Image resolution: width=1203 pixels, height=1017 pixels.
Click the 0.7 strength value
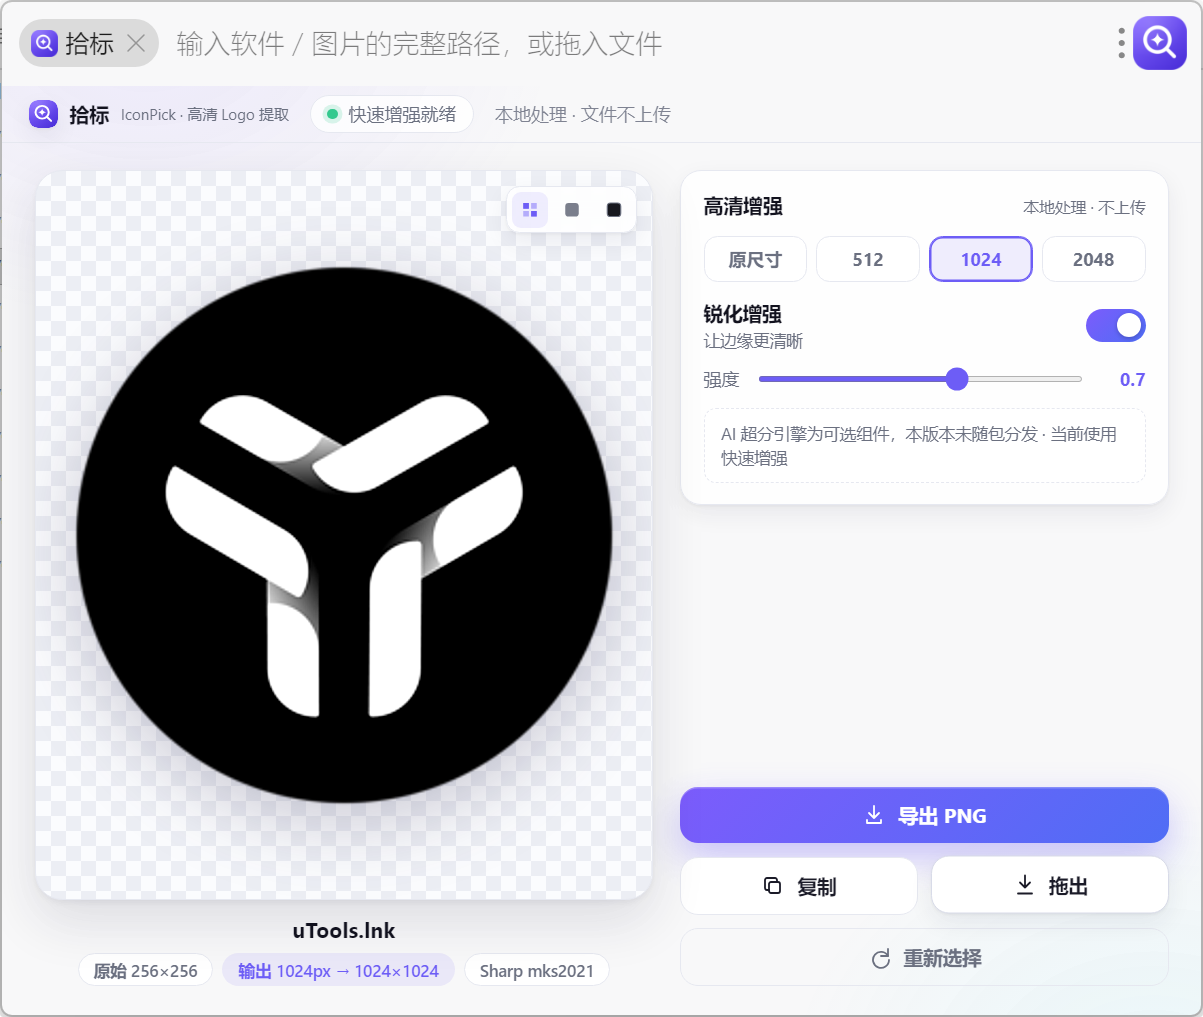click(x=1132, y=379)
